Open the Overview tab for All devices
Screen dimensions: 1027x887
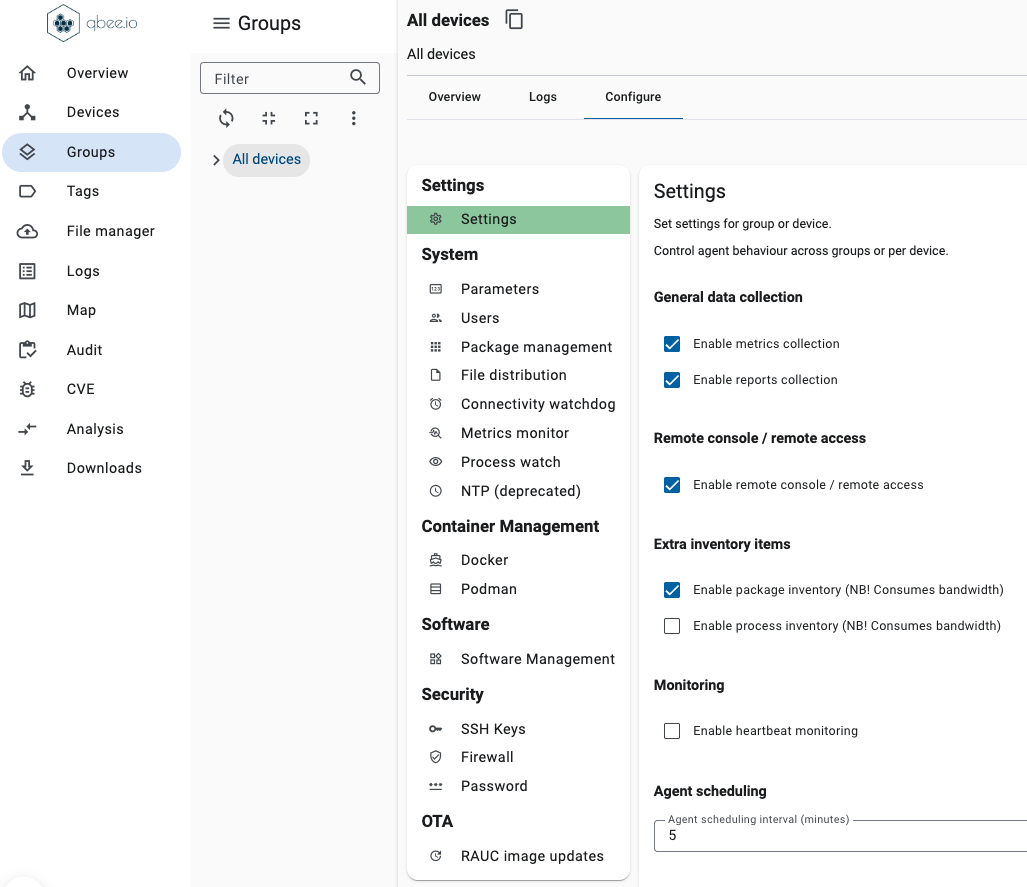pyautogui.click(x=454, y=97)
